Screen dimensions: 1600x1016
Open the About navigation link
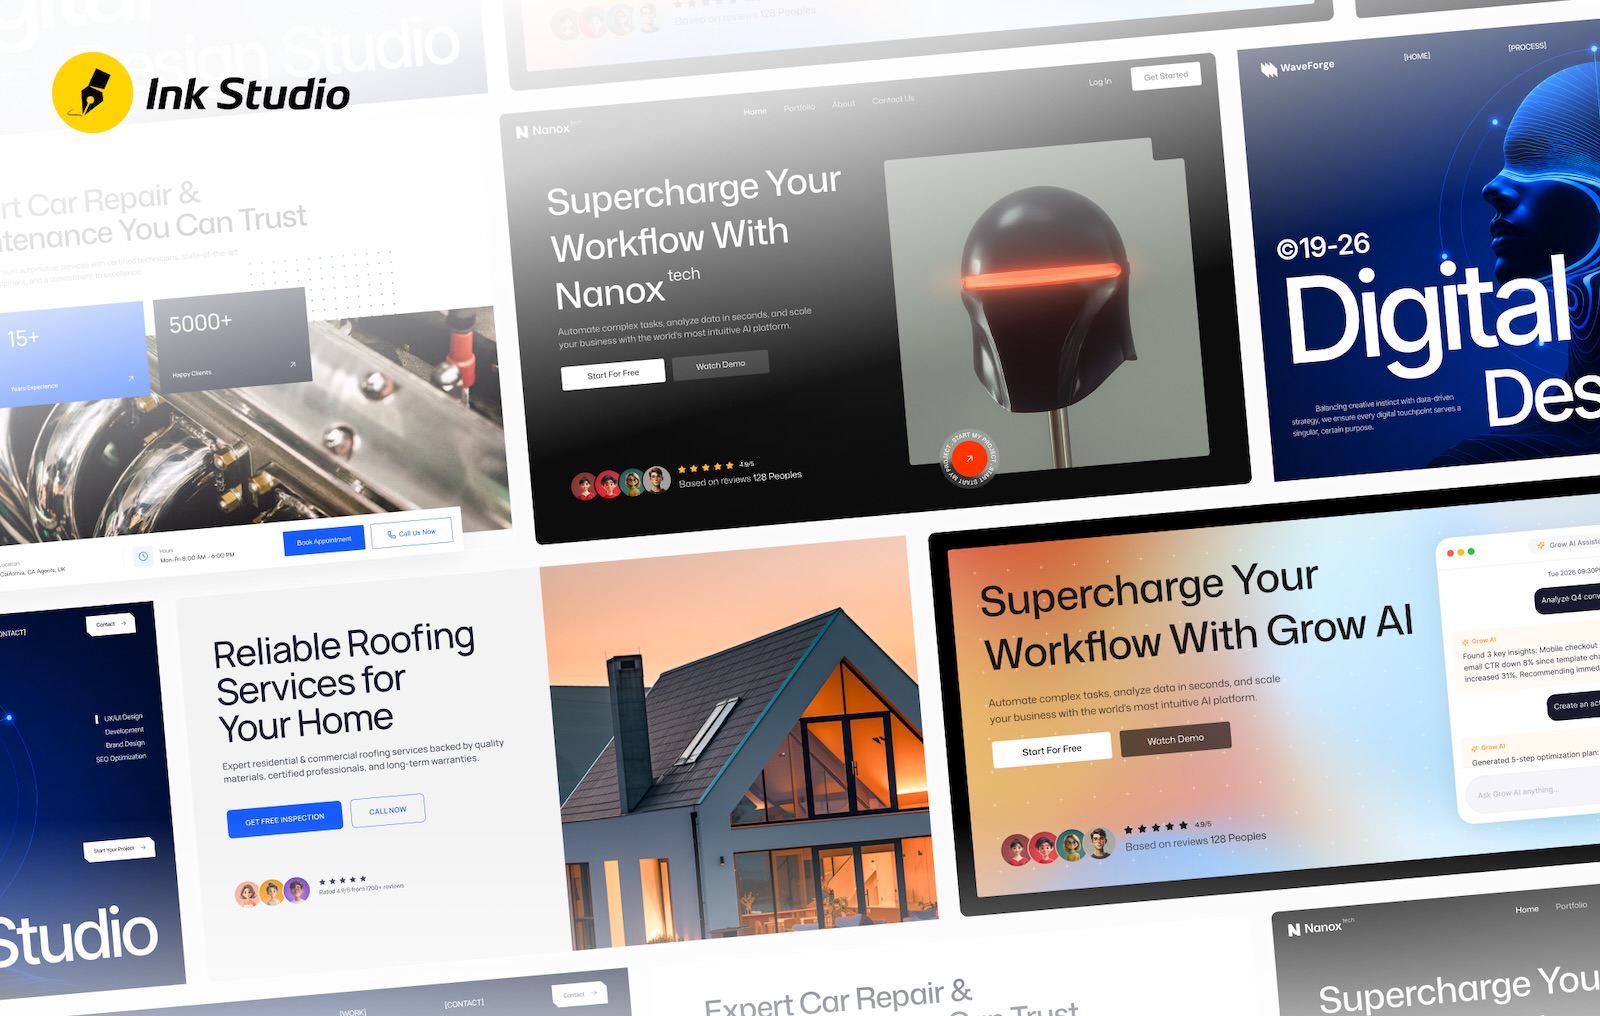click(x=844, y=104)
